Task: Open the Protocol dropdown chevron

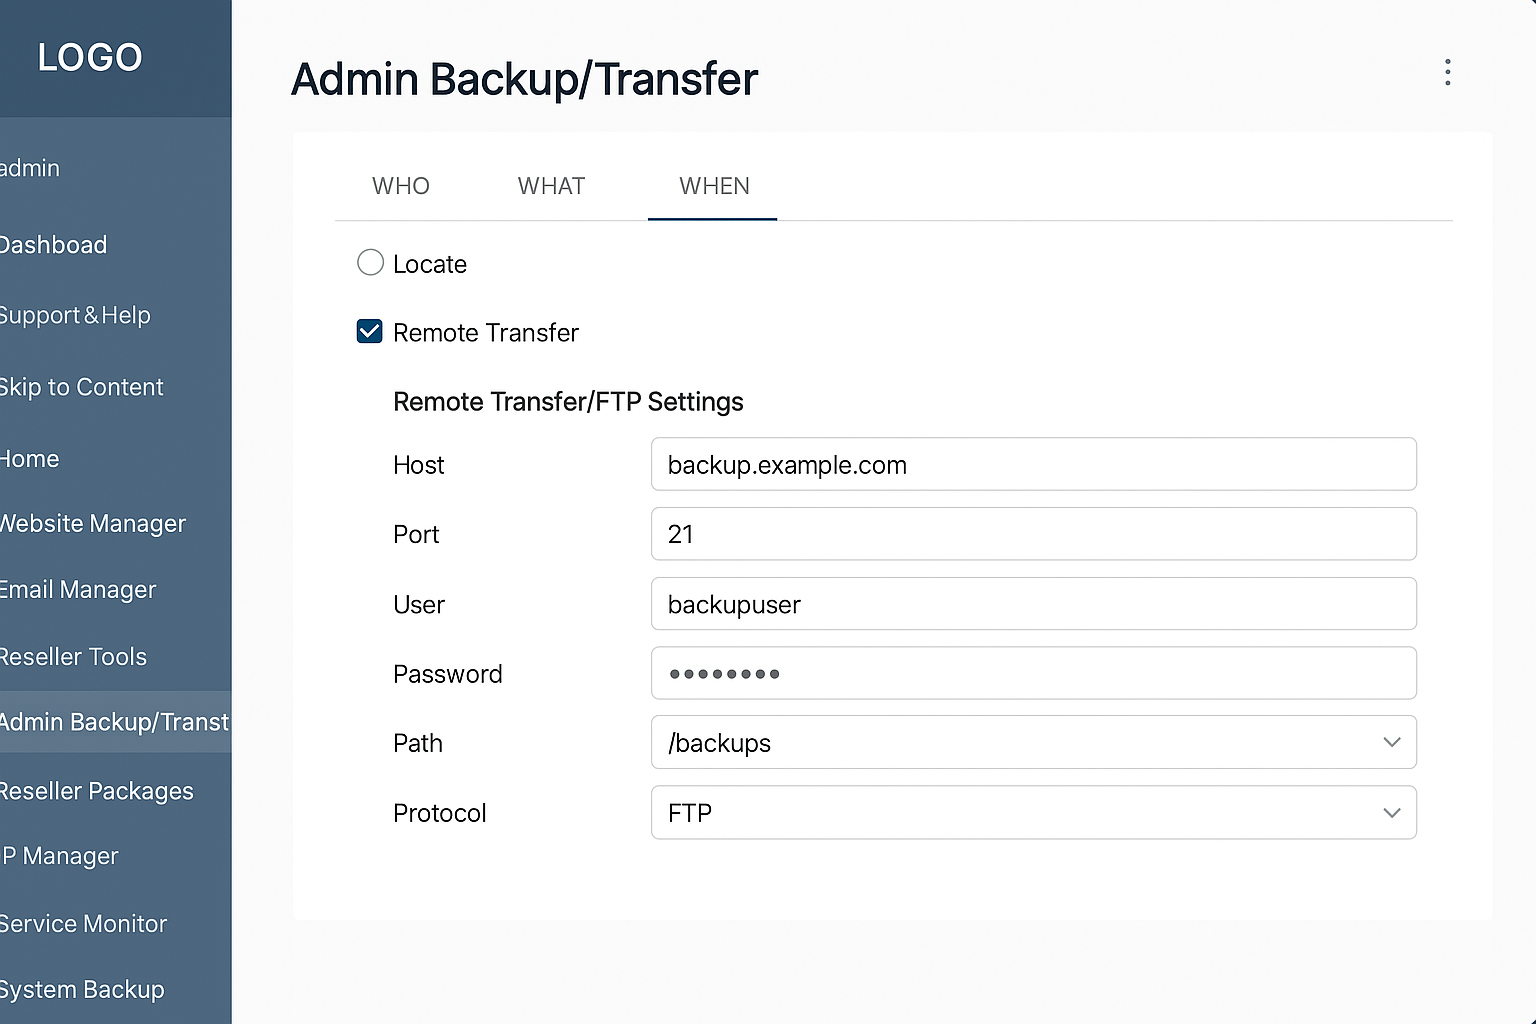Action: (1391, 812)
